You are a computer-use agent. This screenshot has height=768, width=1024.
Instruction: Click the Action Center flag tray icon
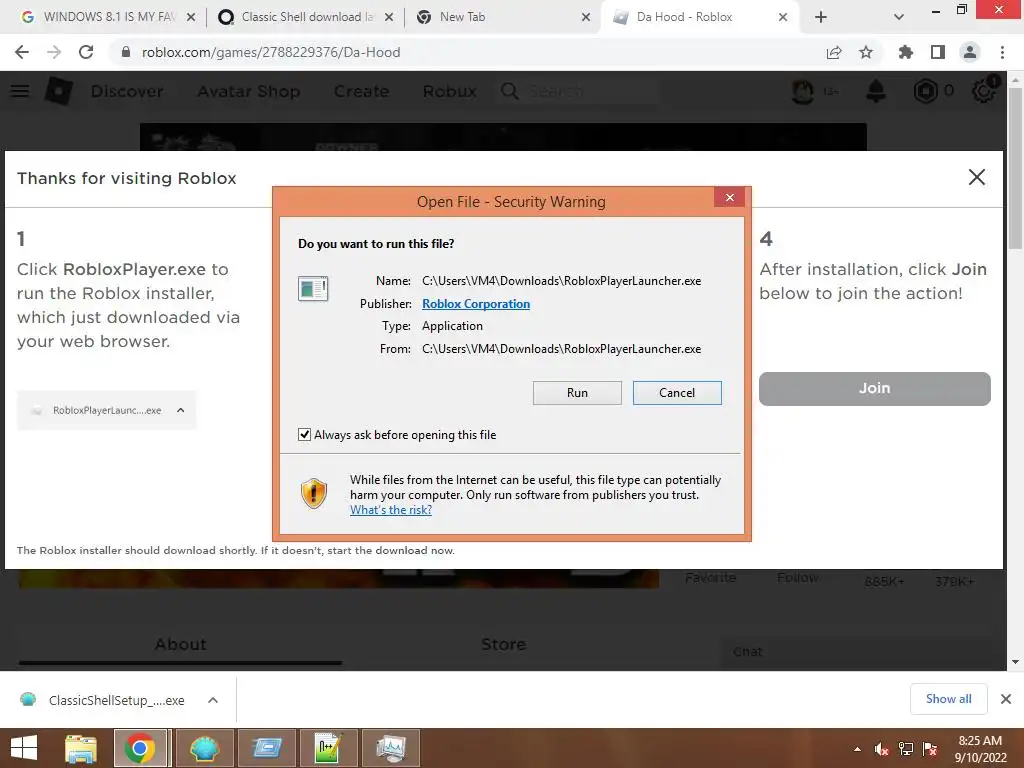[x=930, y=749]
